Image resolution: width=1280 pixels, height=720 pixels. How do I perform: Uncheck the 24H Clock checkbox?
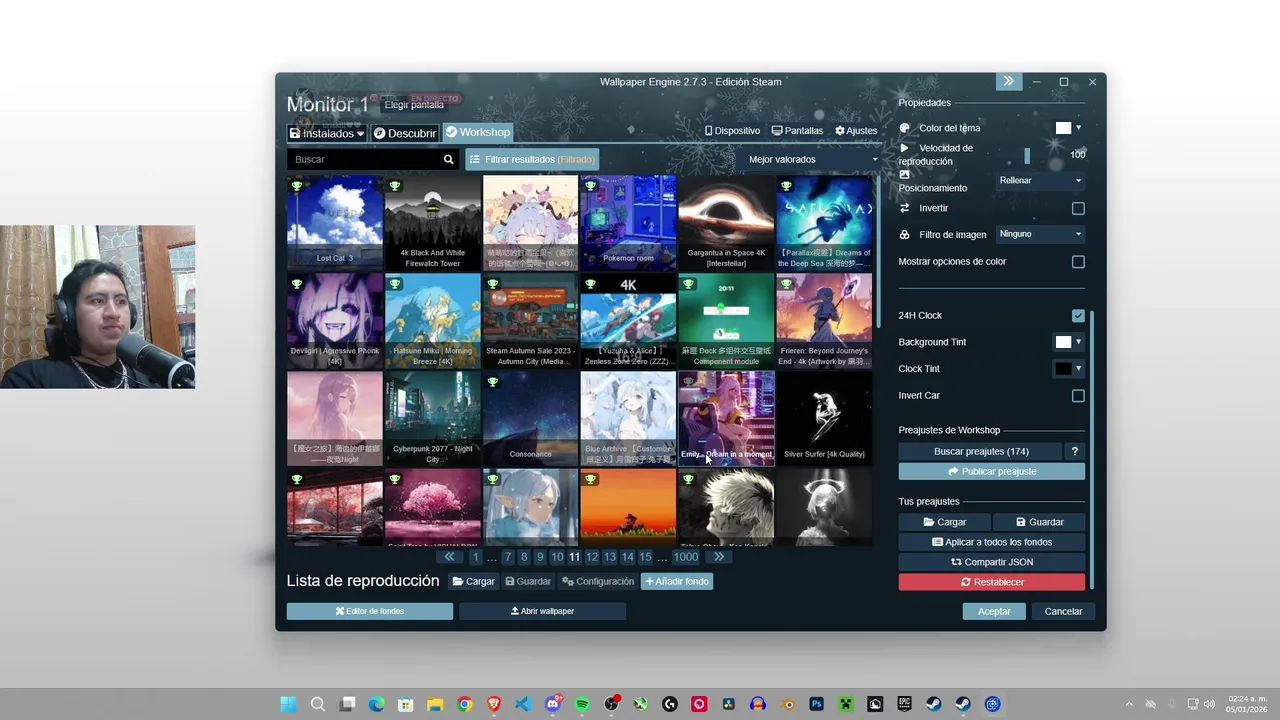(x=1078, y=316)
